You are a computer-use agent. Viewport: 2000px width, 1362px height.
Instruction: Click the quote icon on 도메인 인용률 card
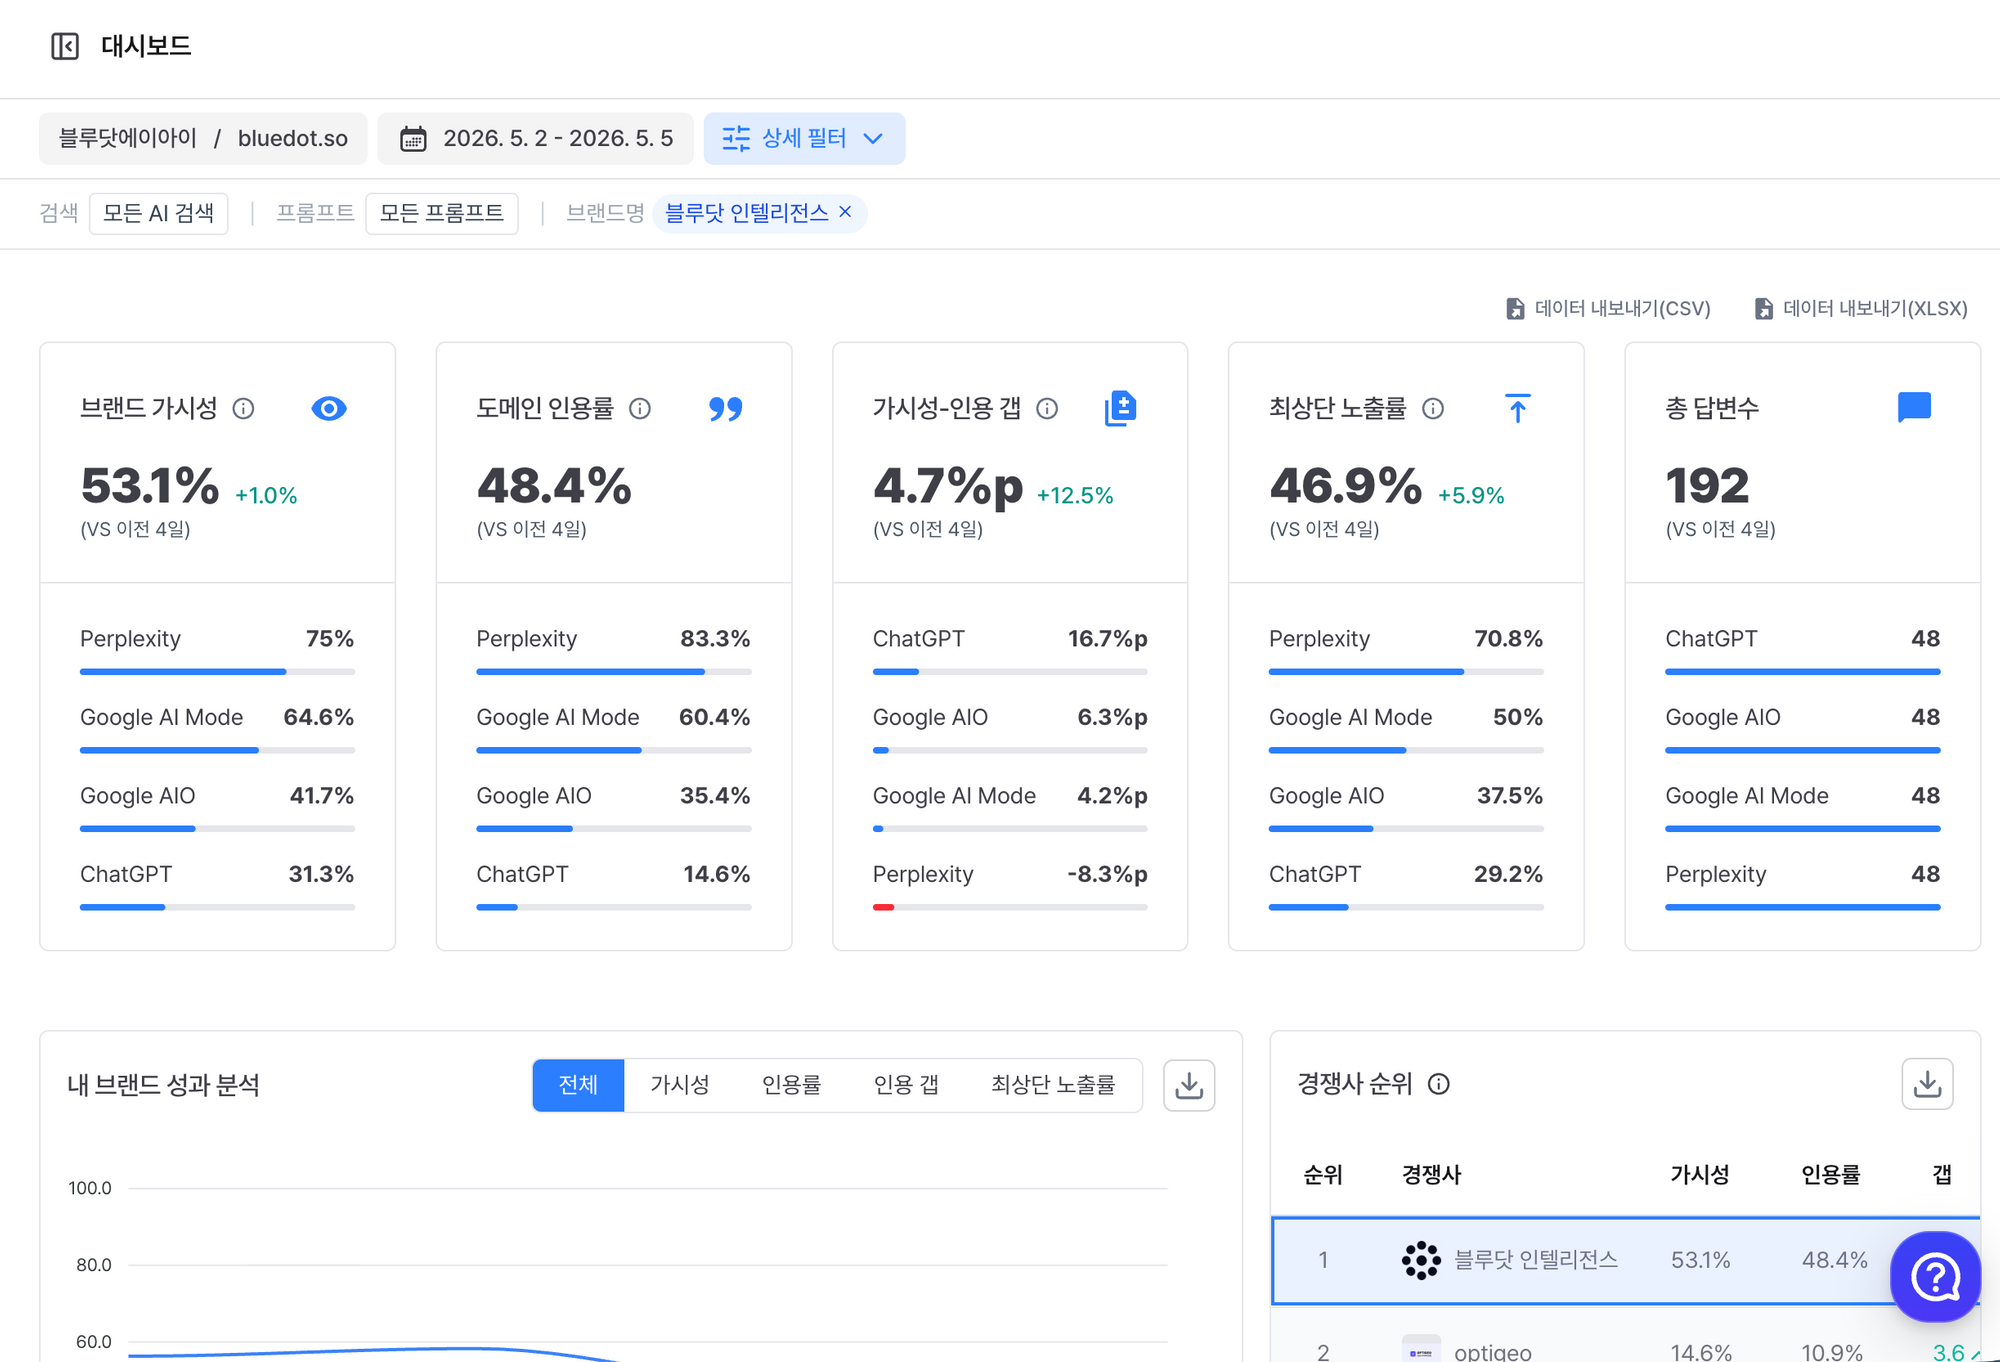pos(726,408)
